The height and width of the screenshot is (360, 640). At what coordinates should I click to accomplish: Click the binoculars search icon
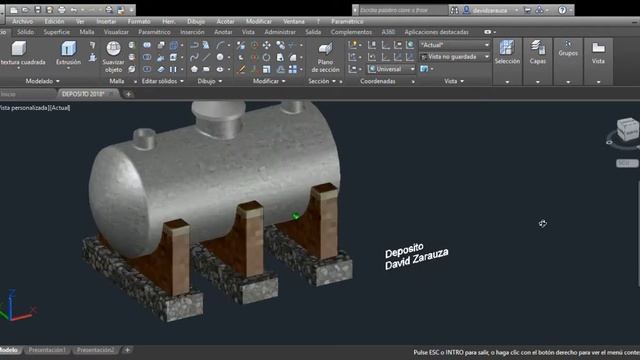[x=454, y=10]
